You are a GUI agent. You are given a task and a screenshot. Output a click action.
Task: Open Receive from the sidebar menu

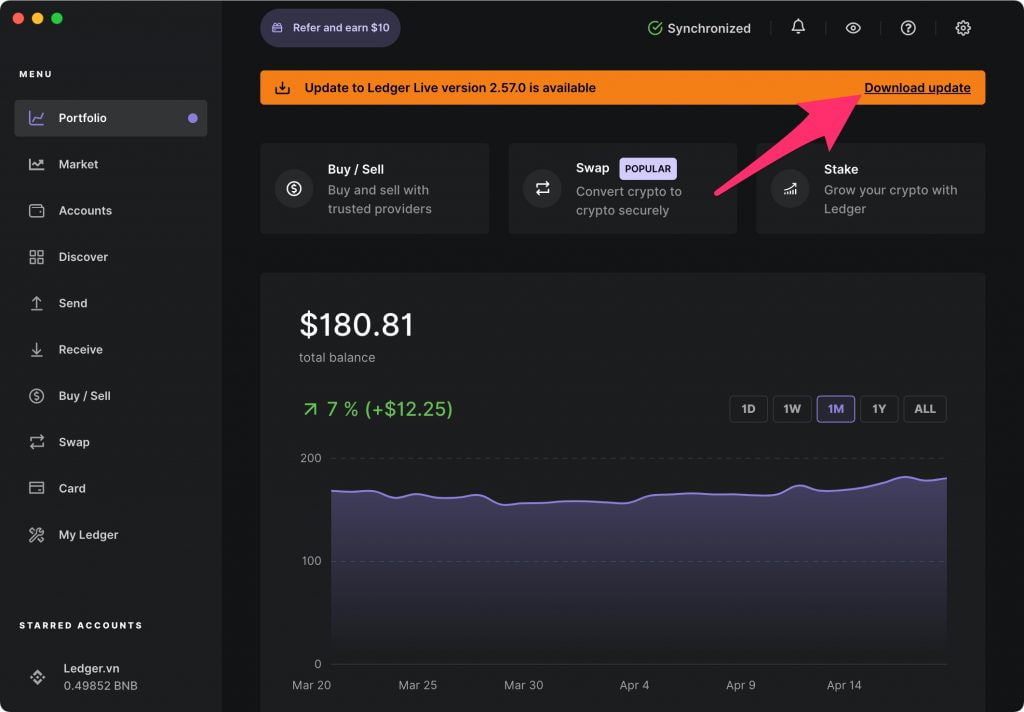coord(110,349)
